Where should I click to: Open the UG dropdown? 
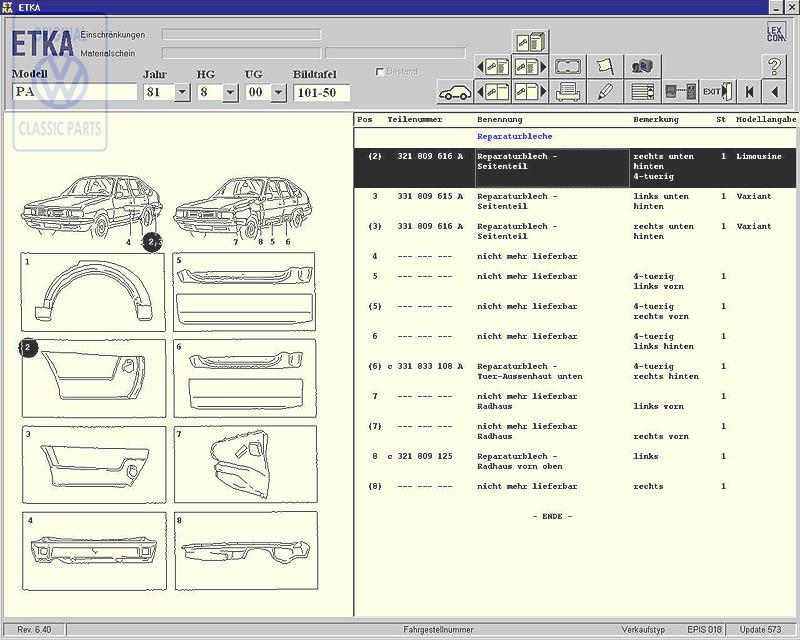[x=278, y=93]
